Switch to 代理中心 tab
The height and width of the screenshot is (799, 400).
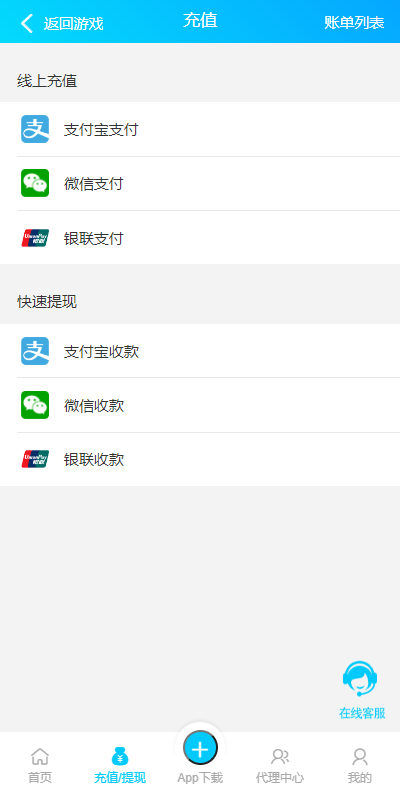click(x=280, y=765)
